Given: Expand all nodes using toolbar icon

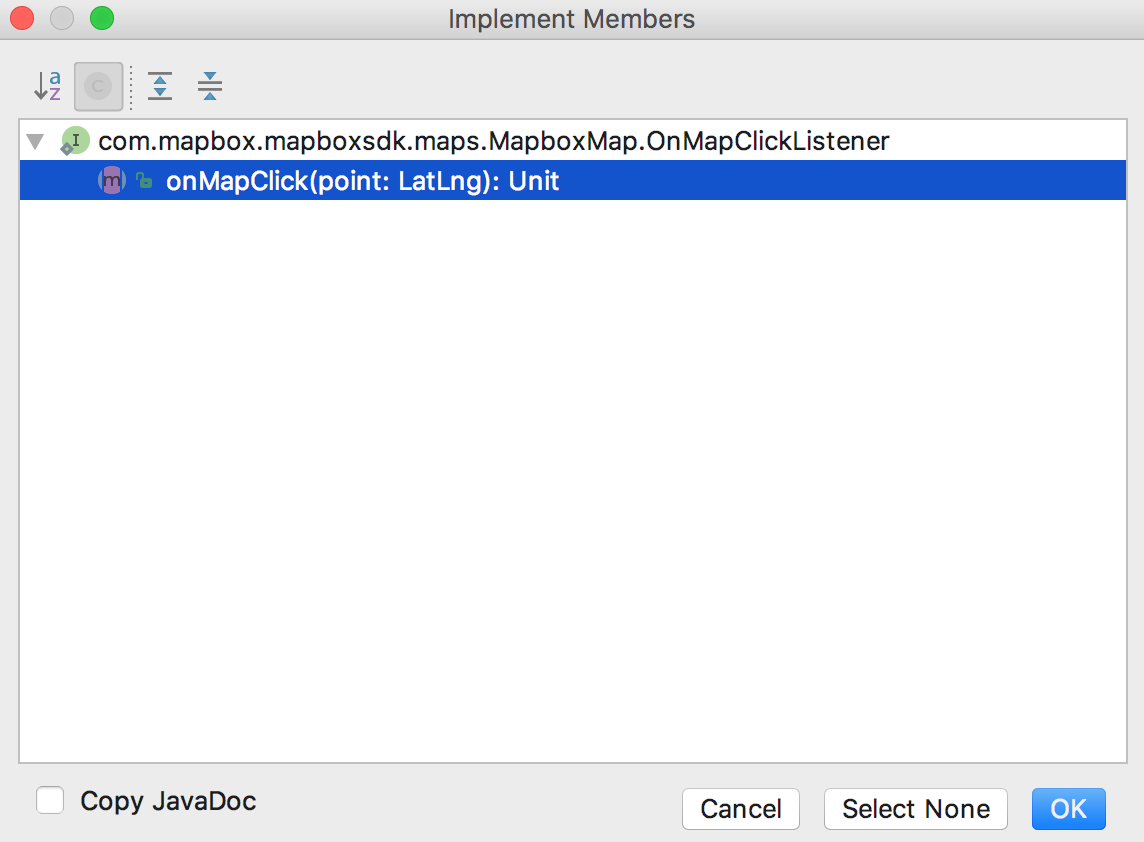Looking at the screenshot, I should [x=160, y=86].
